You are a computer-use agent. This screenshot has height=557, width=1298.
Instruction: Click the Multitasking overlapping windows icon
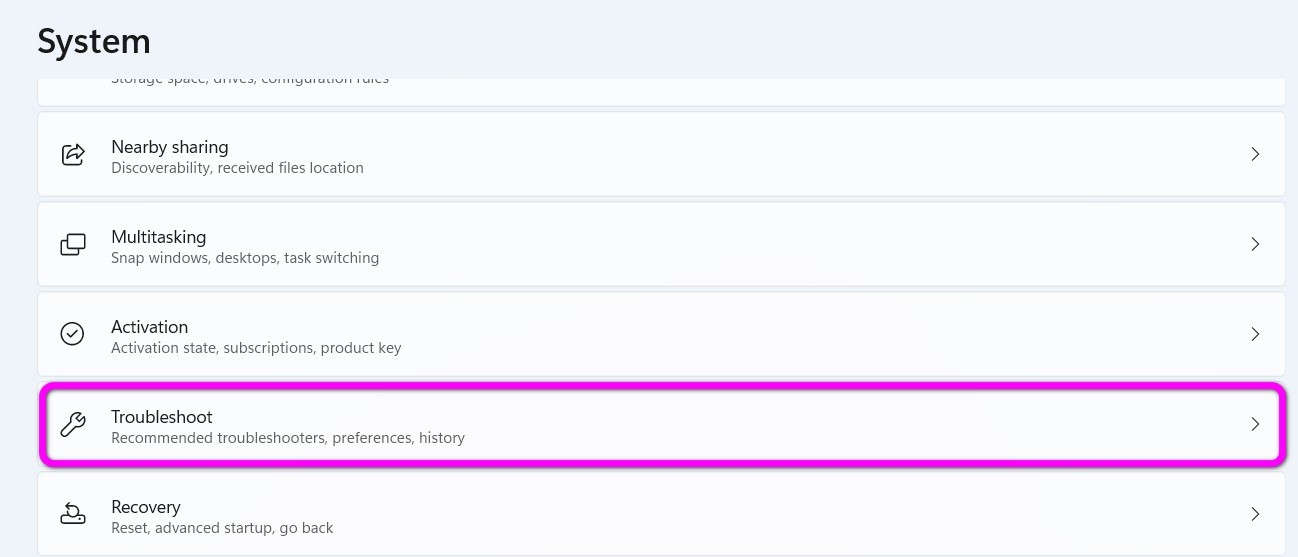tap(73, 245)
